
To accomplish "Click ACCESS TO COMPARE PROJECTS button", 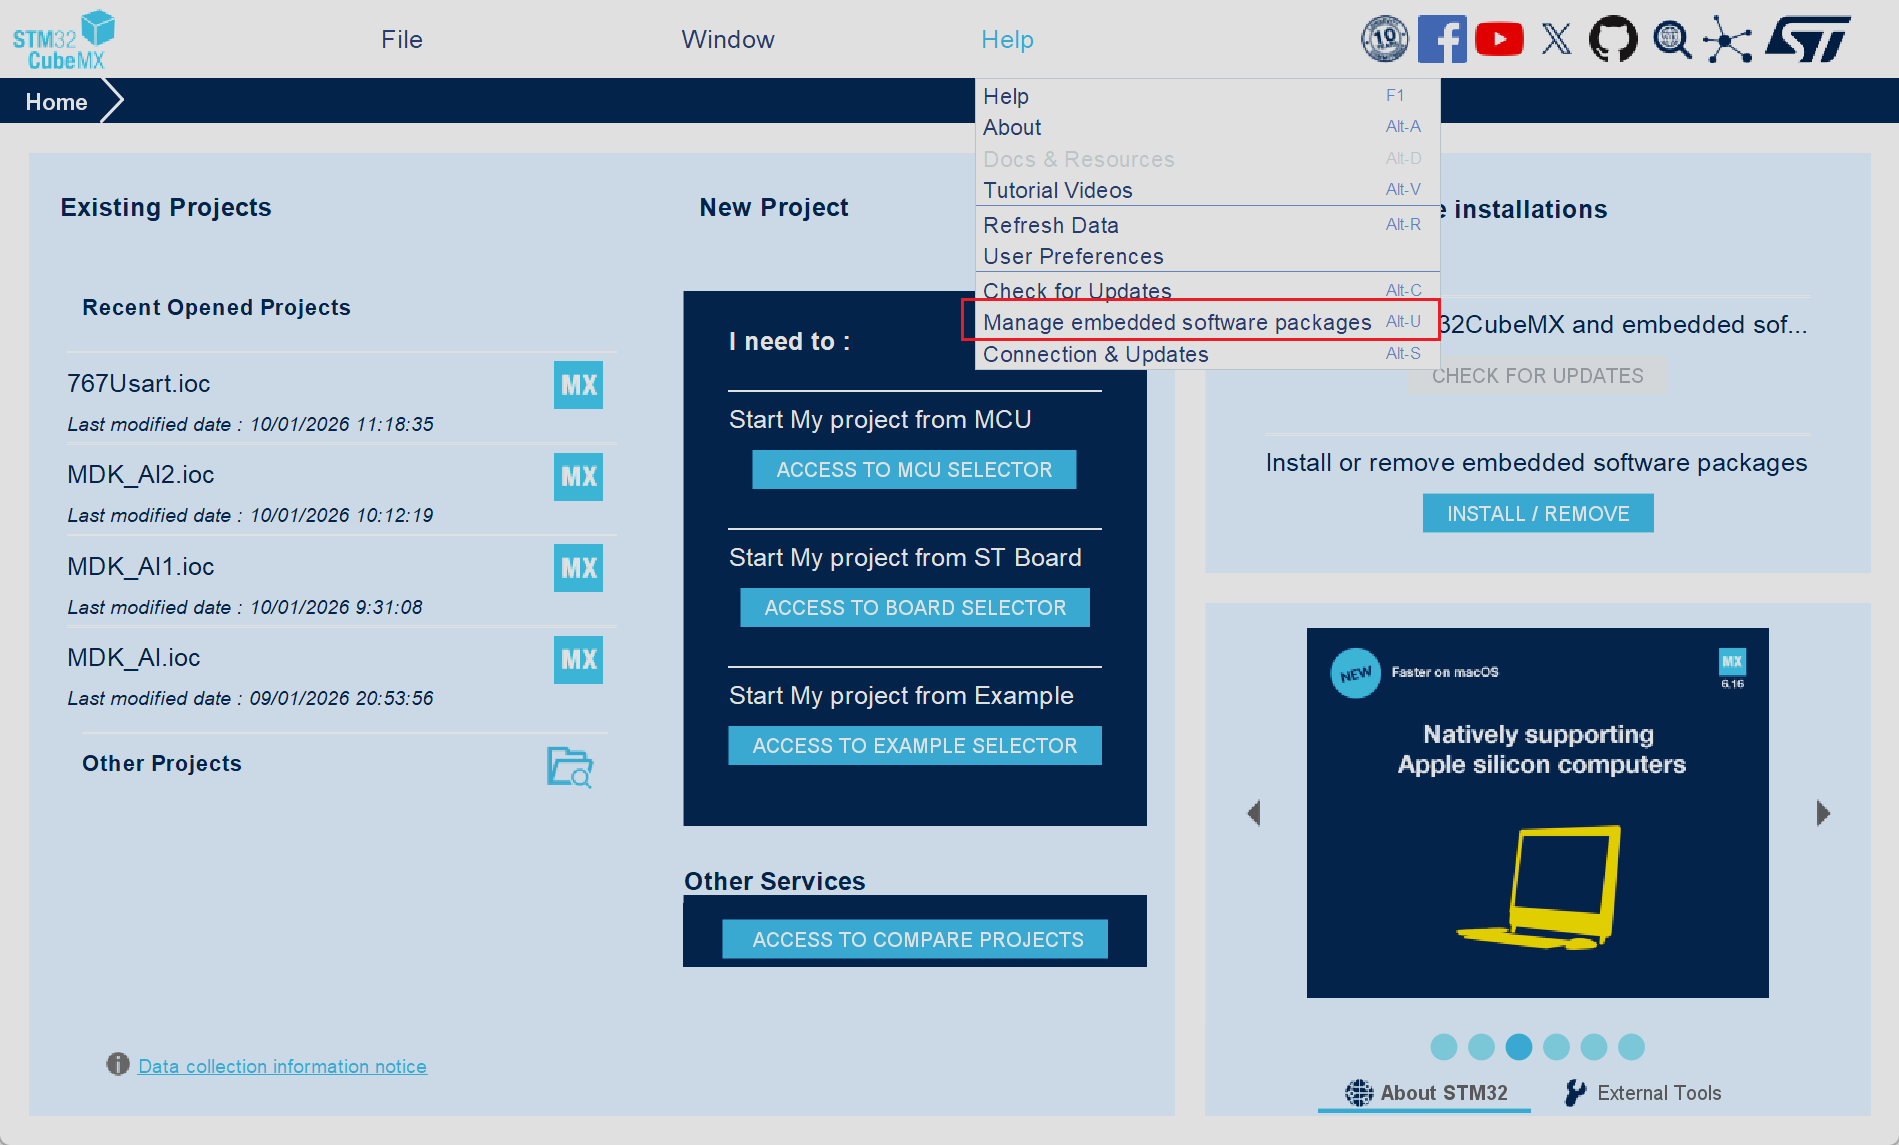I will (x=915, y=939).
